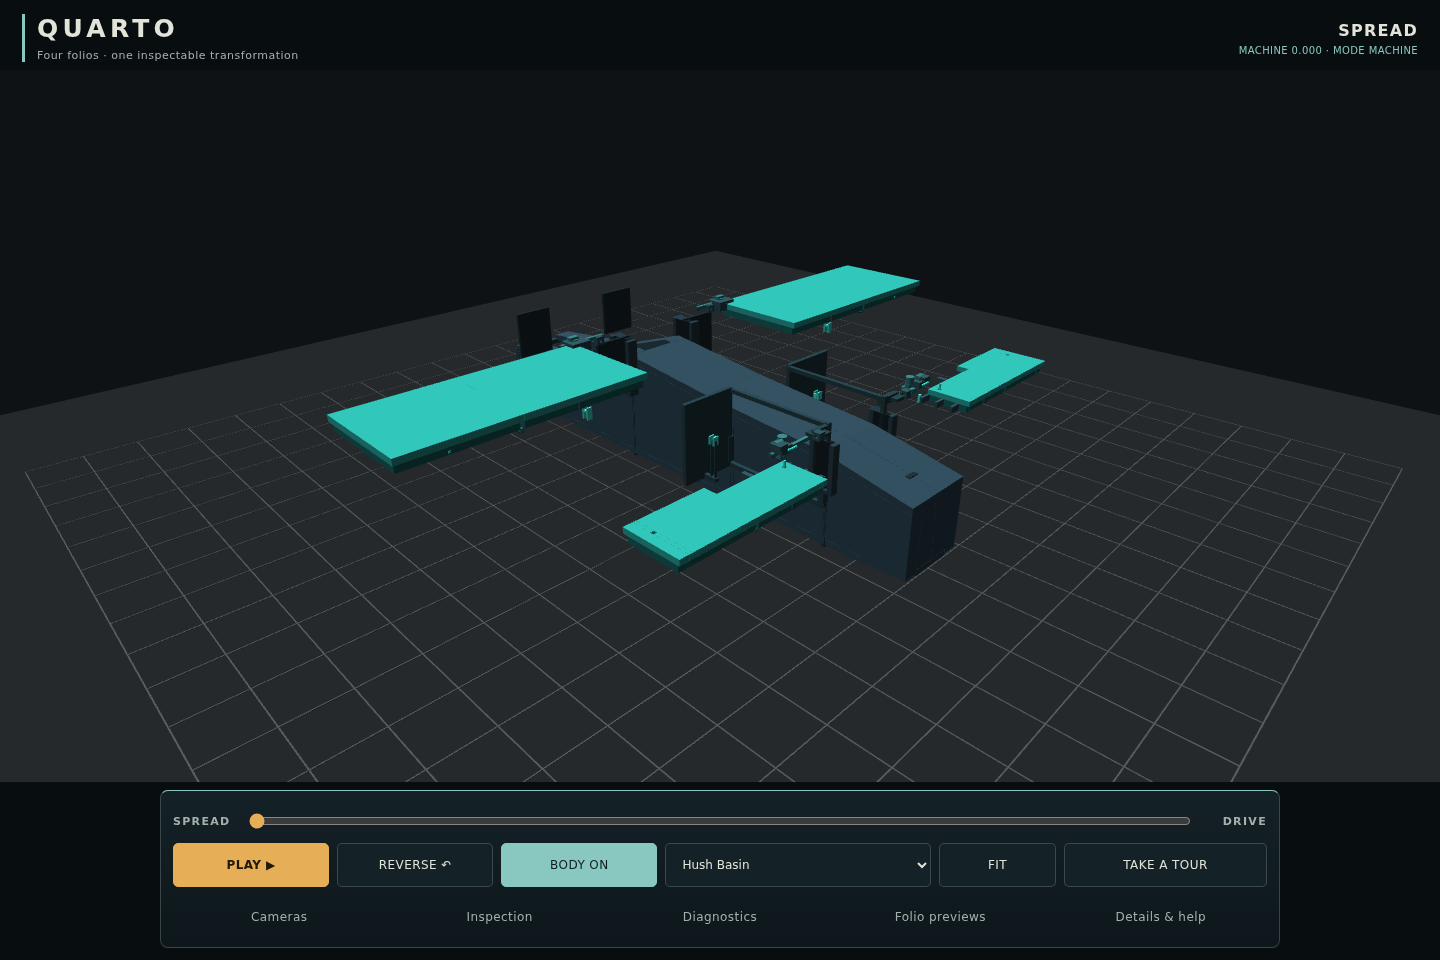Click the SPREAD heading in the header

[1377, 30]
